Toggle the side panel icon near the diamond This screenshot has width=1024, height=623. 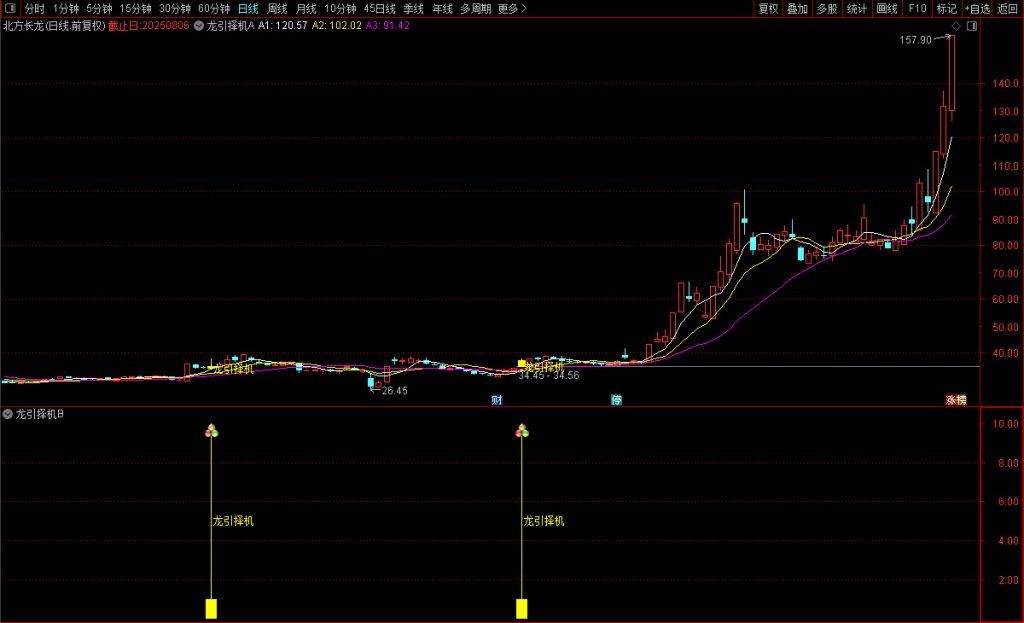coord(970,25)
